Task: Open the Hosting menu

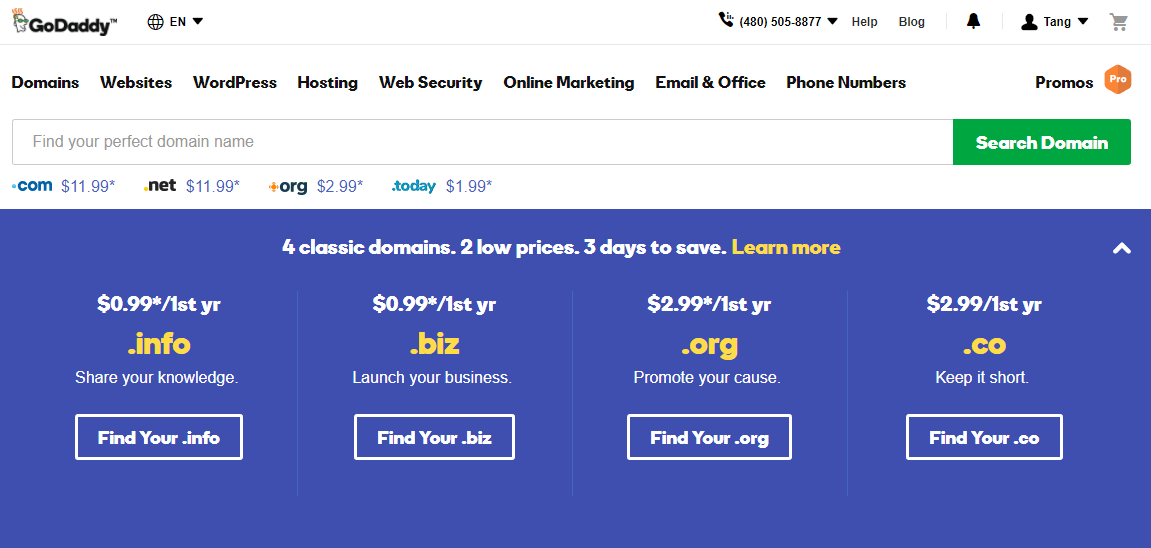Action: click(x=327, y=82)
